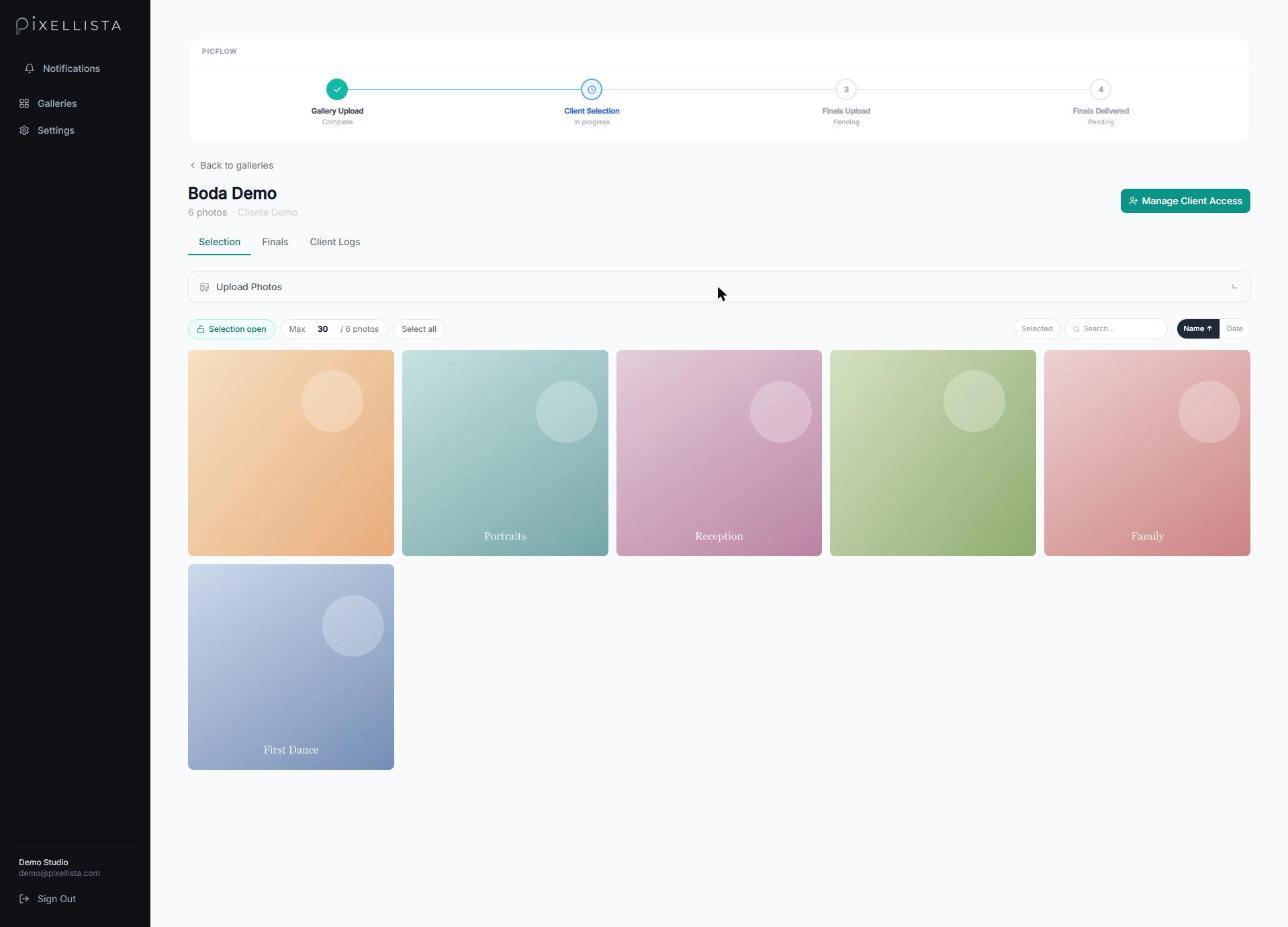Click the Upload Photos image icon
The width and height of the screenshot is (1288, 927).
click(204, 287)
